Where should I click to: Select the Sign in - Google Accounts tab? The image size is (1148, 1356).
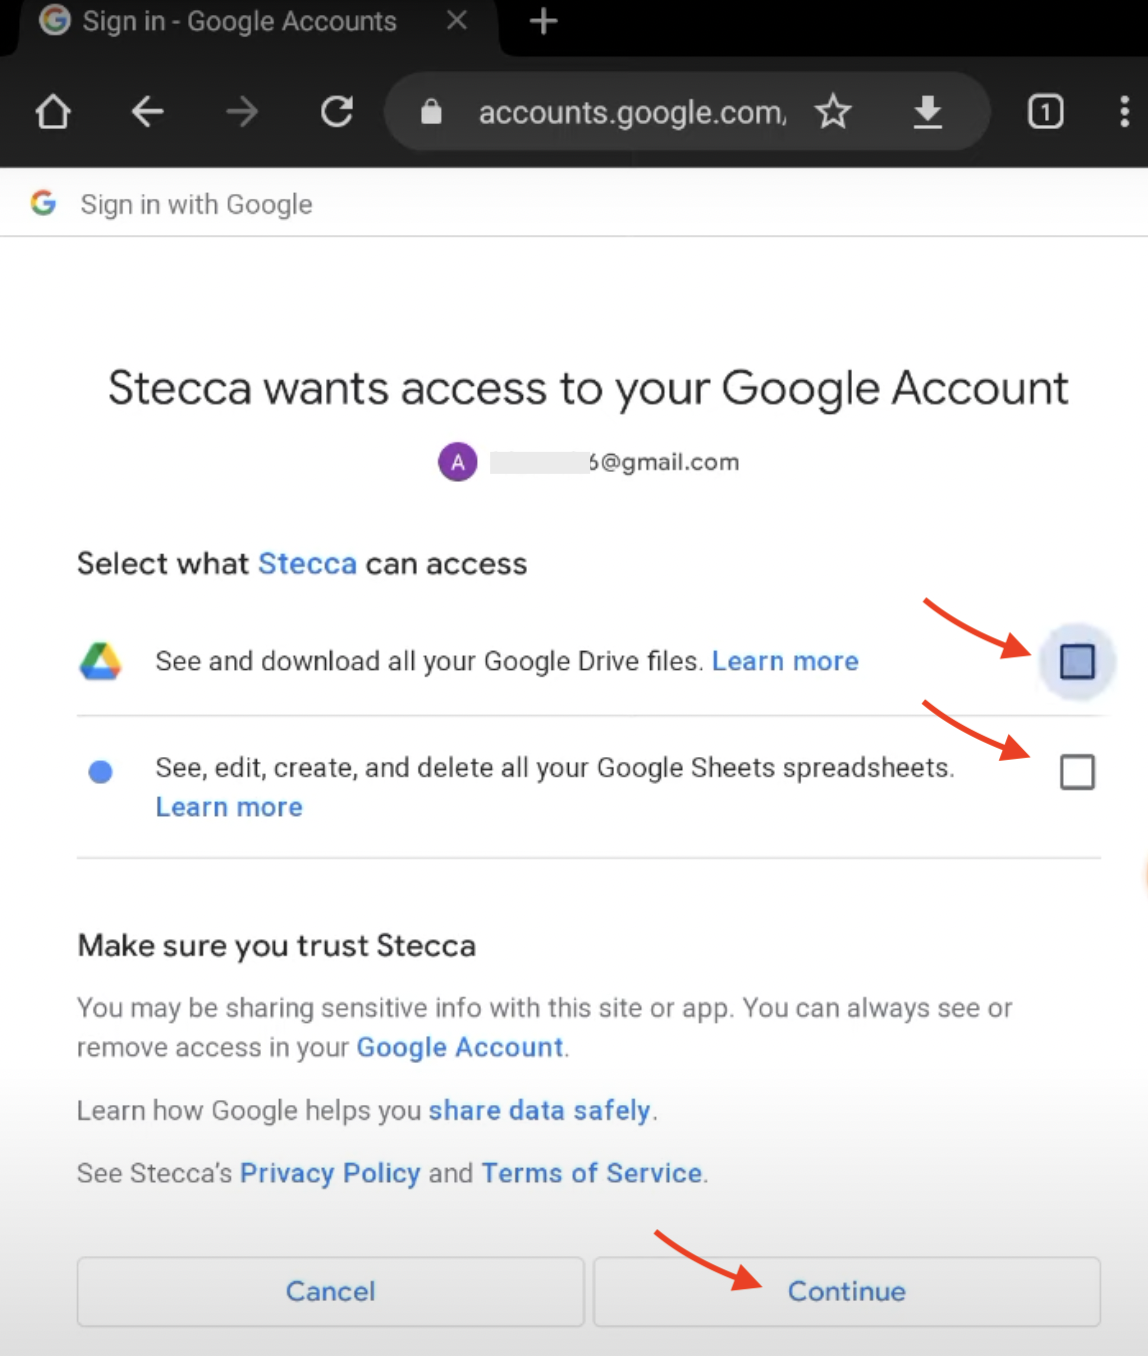238,21
